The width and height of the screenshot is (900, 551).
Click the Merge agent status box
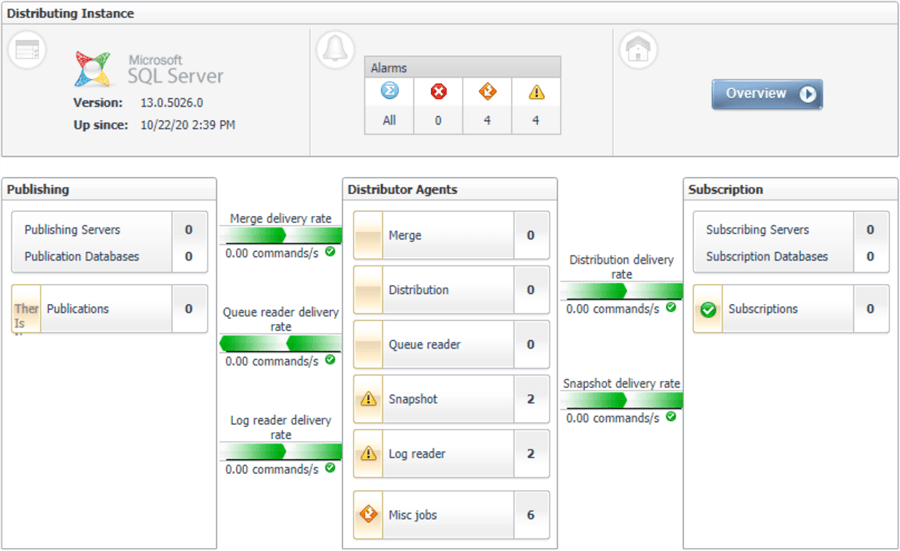tap(368, 235)
